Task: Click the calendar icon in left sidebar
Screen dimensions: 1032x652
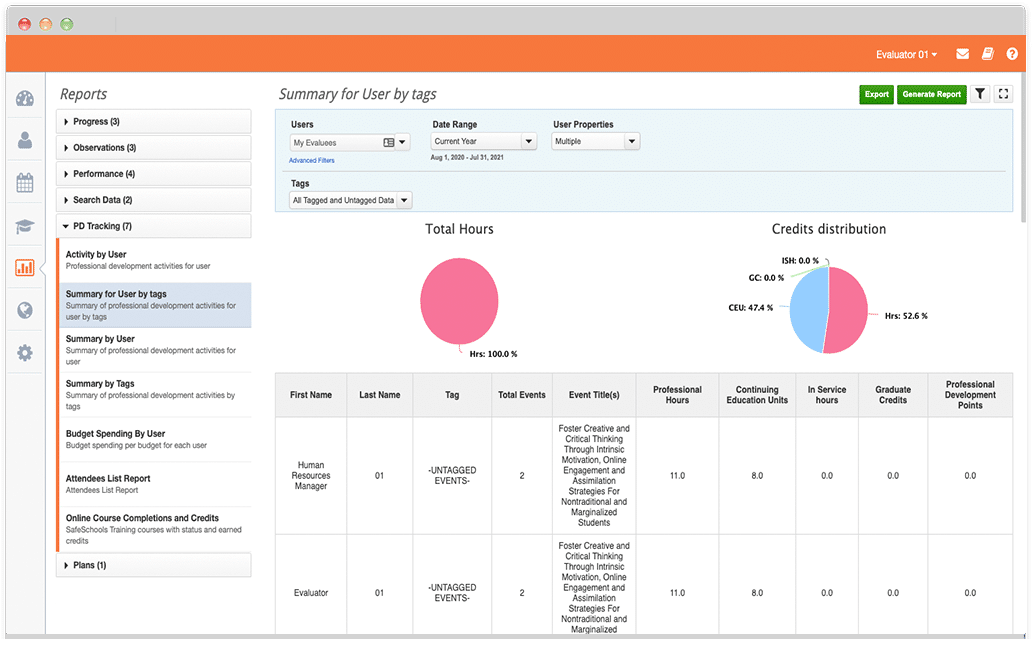Action: [x=25, y=183]
